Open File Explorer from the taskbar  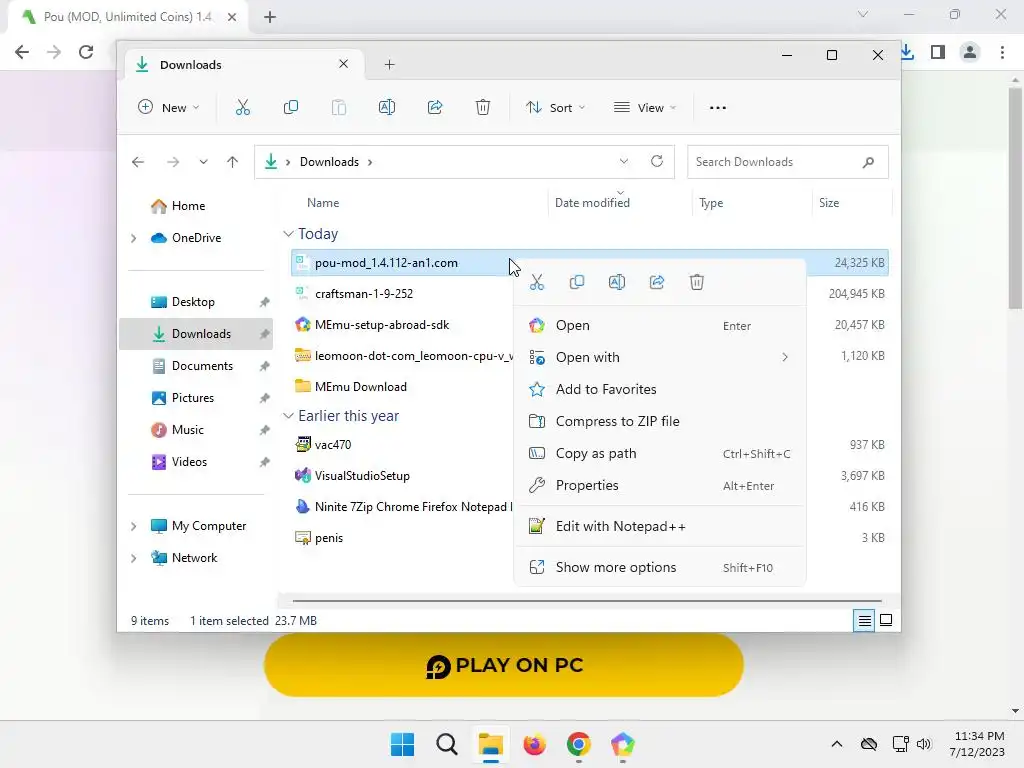pyautogui.click(x=490, y=744)
